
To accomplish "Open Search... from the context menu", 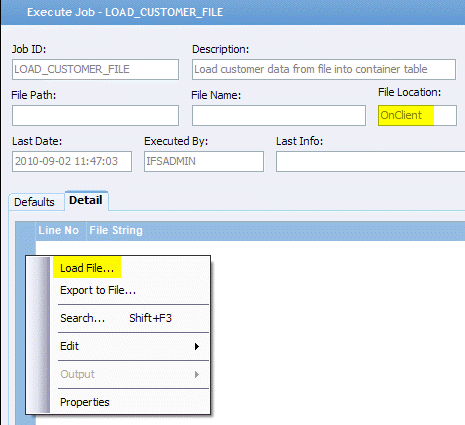I will [83, 318].
